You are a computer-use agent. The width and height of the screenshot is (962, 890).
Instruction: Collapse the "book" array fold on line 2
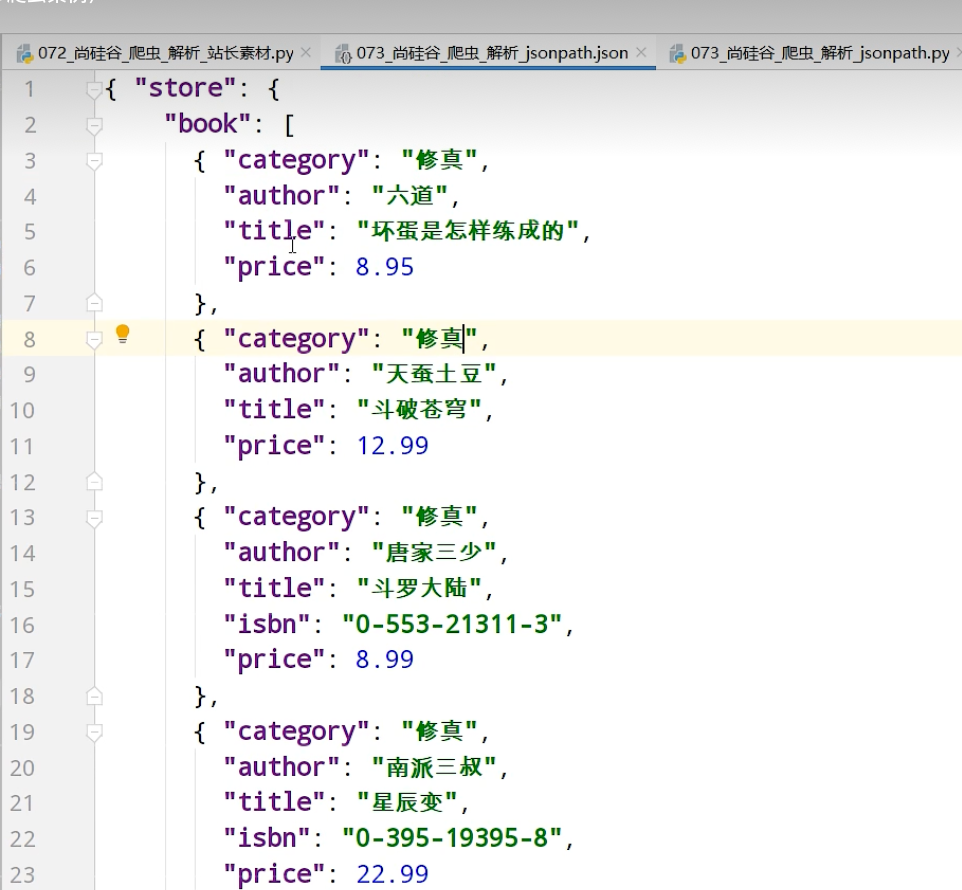click(94, 126)
